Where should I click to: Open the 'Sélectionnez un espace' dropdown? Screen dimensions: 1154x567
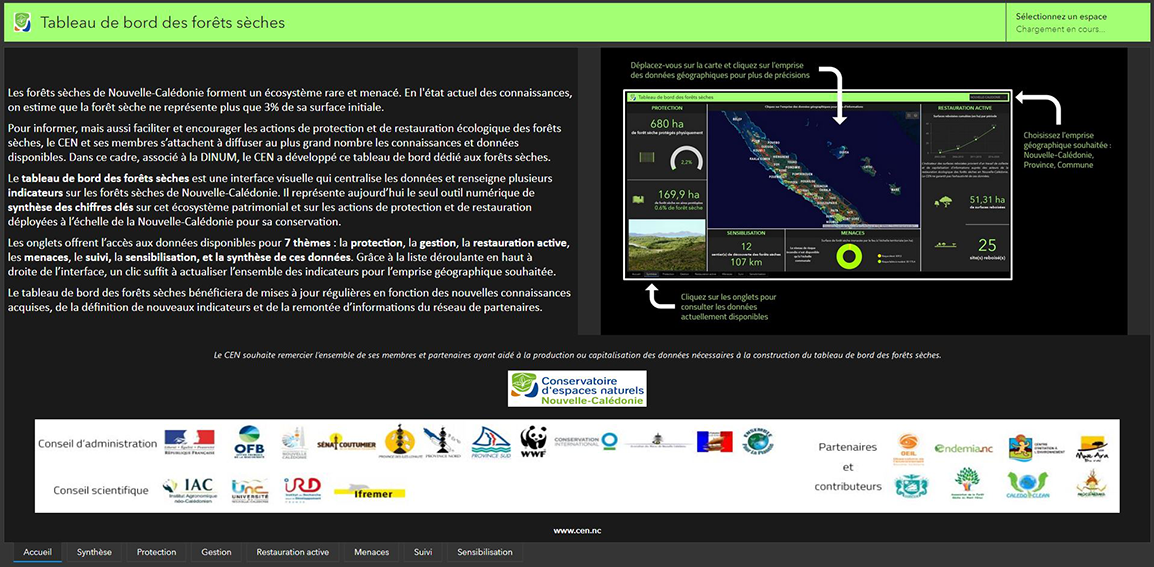click(1076, 22)
